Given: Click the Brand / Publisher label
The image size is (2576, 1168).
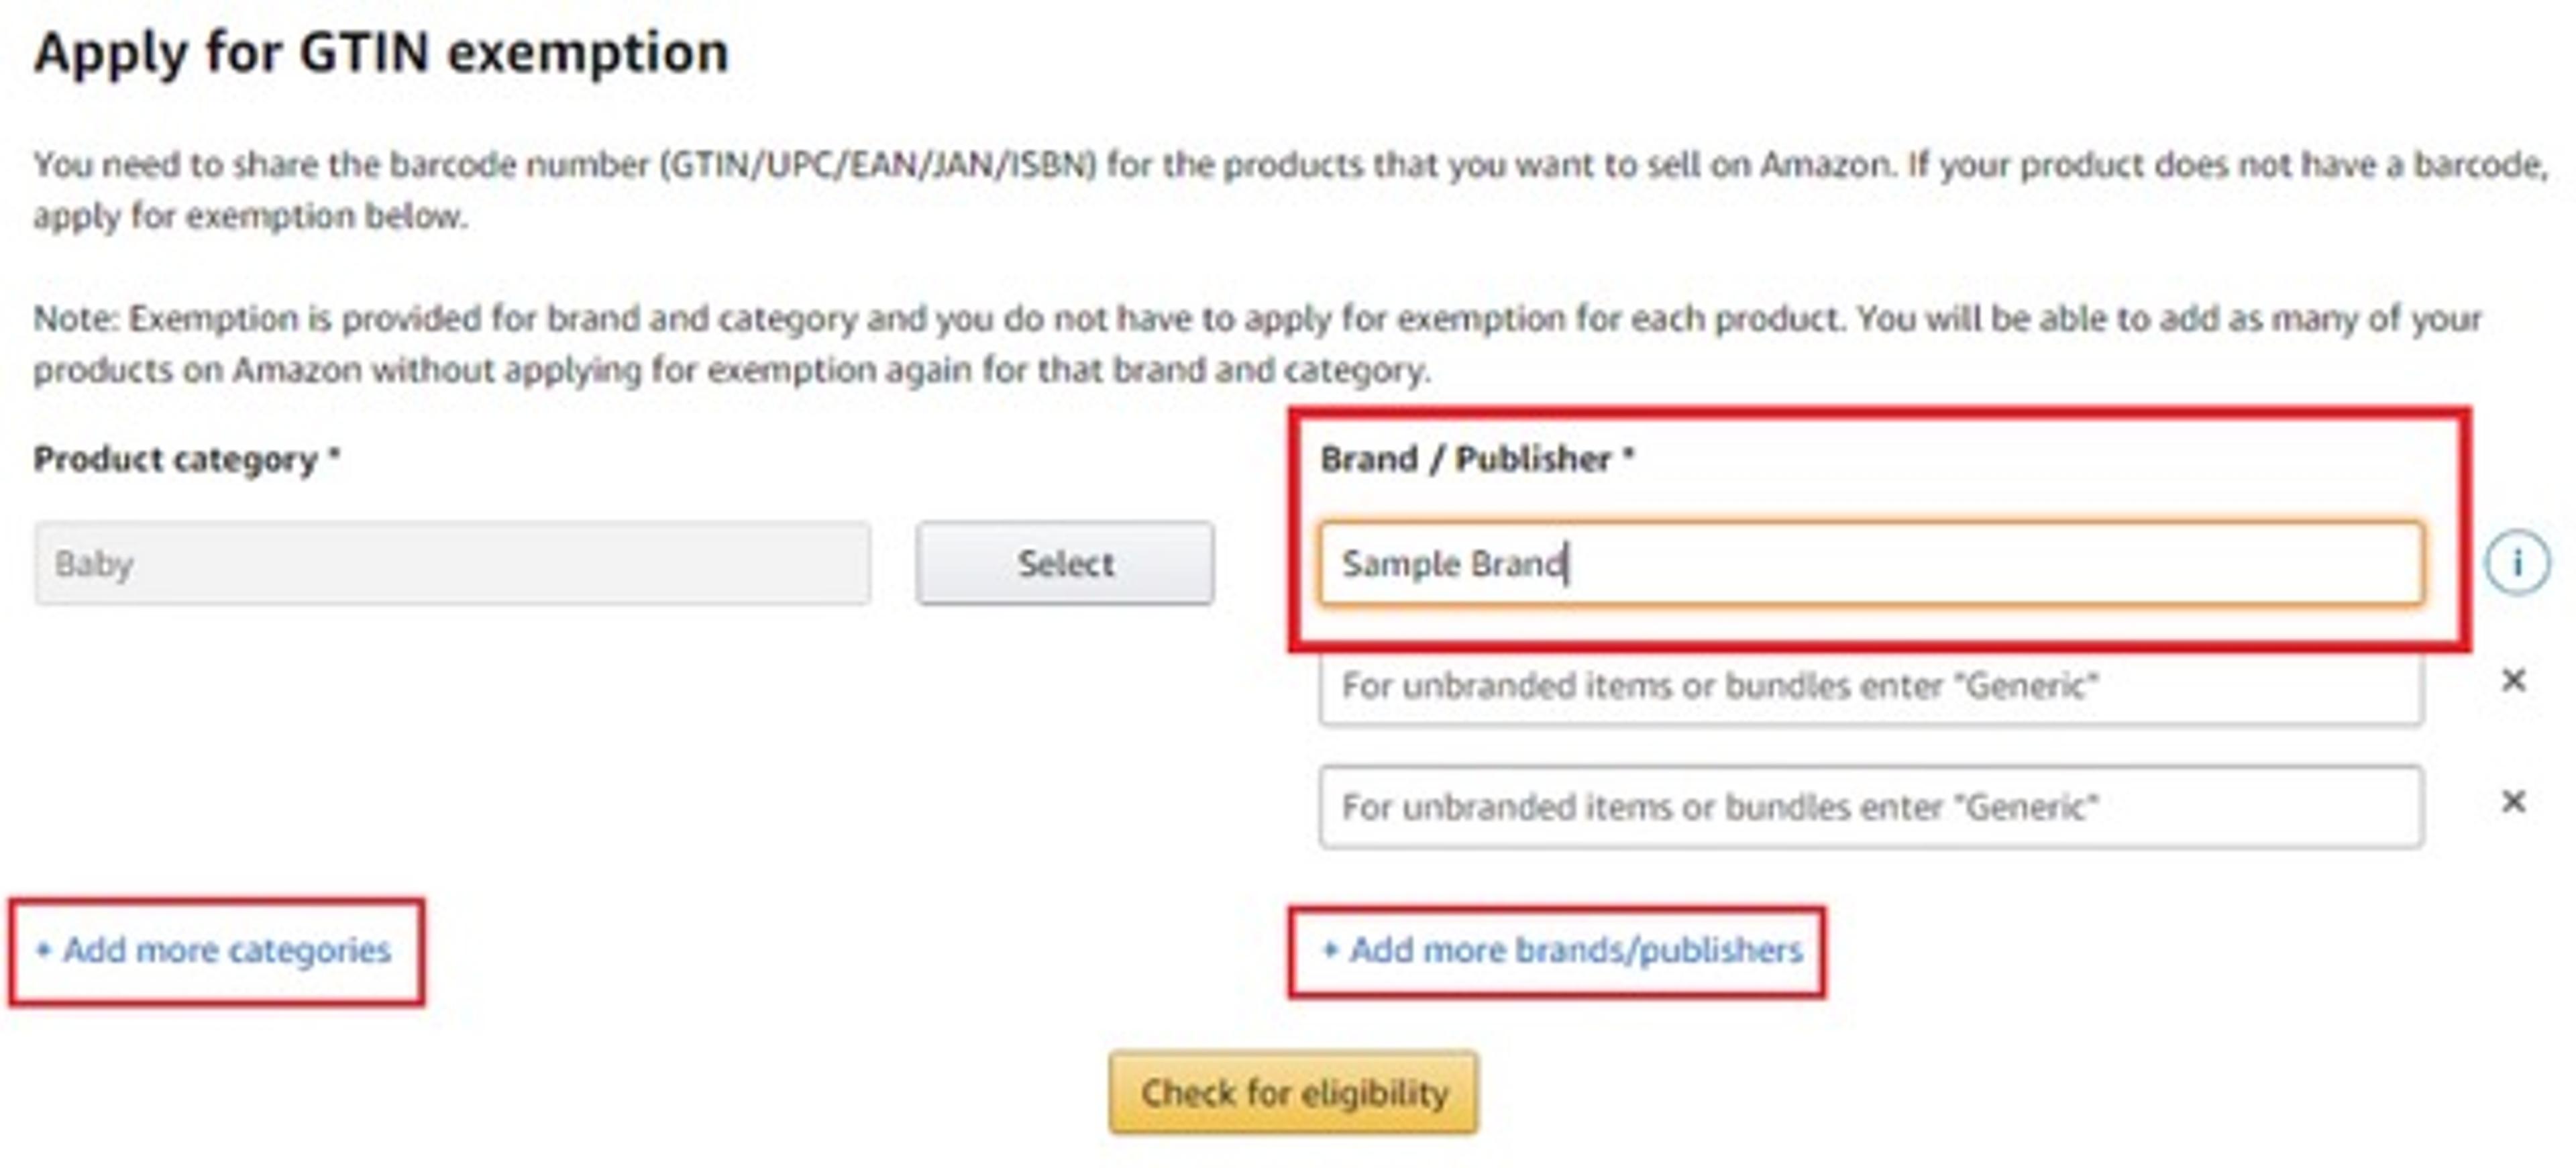Looking at the screenshot, I should (1465, 459).
